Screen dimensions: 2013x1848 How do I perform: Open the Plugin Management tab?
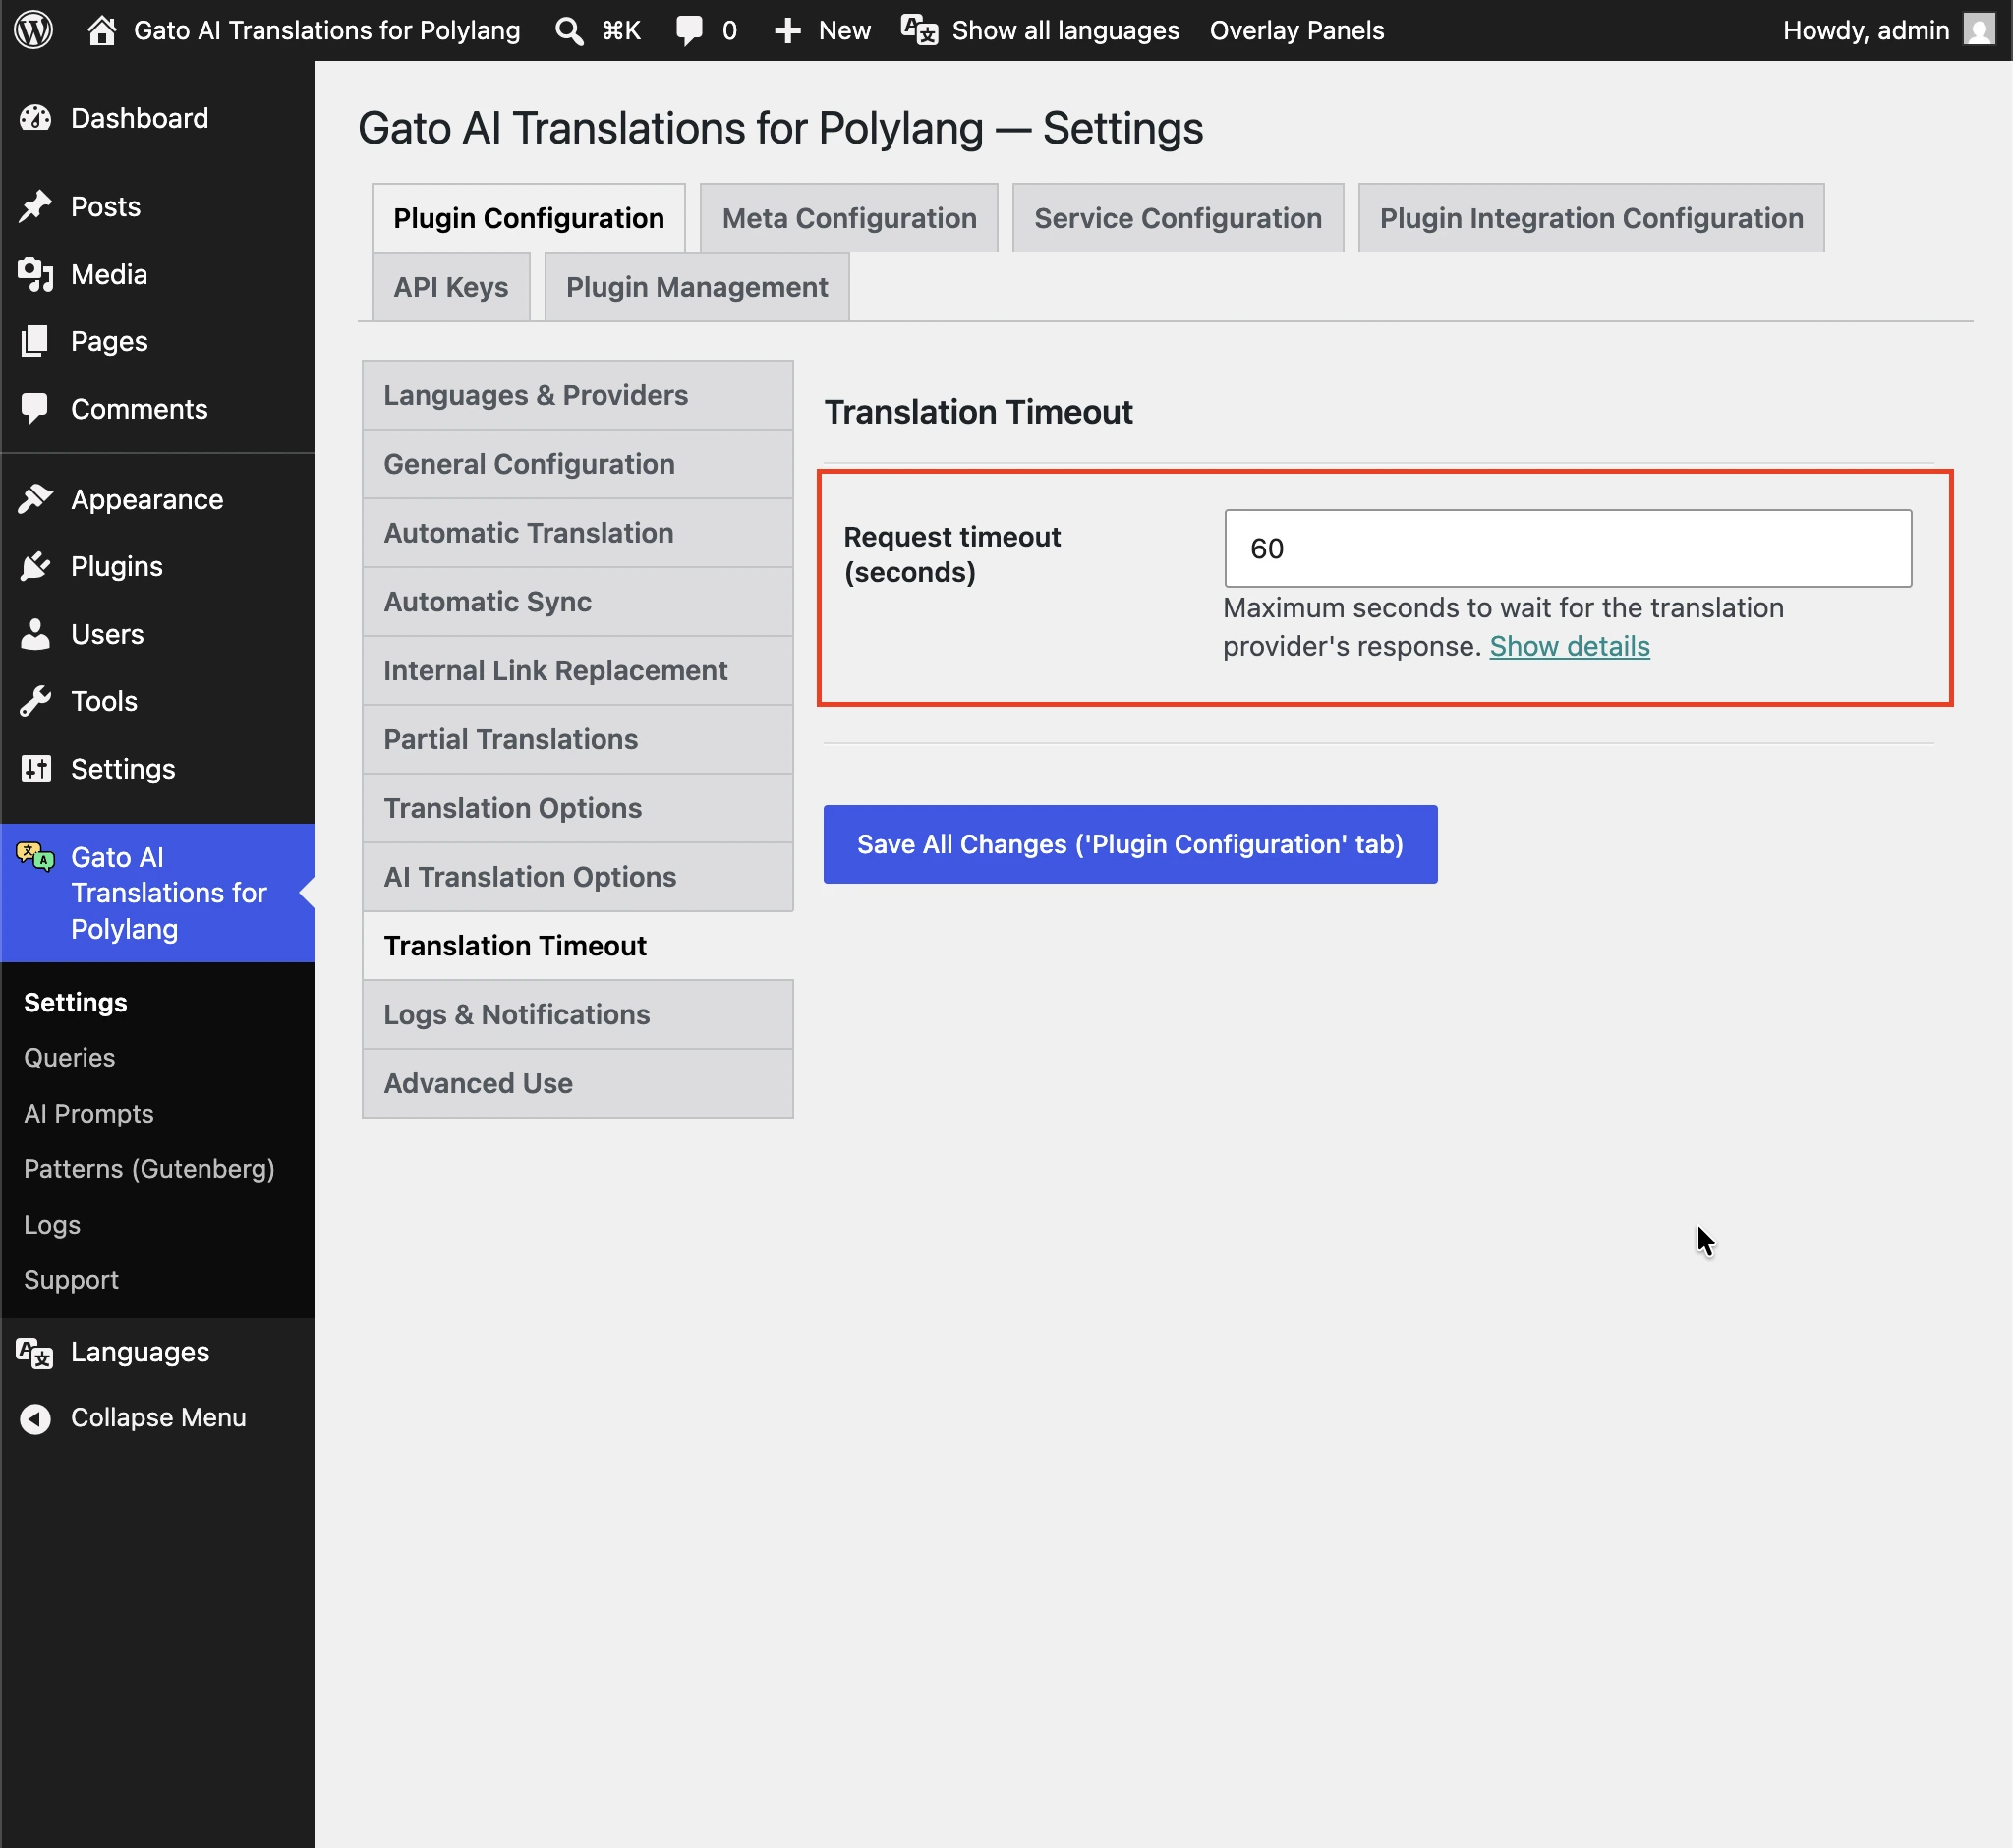(696, 287)
